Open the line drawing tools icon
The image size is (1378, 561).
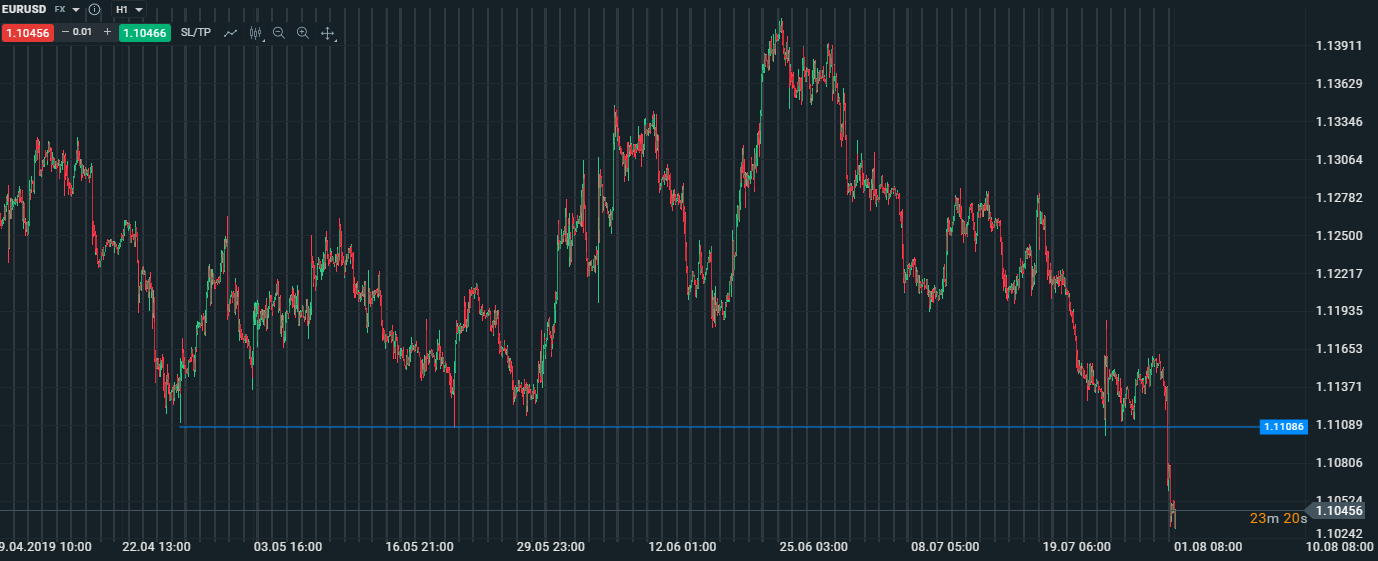231,33
